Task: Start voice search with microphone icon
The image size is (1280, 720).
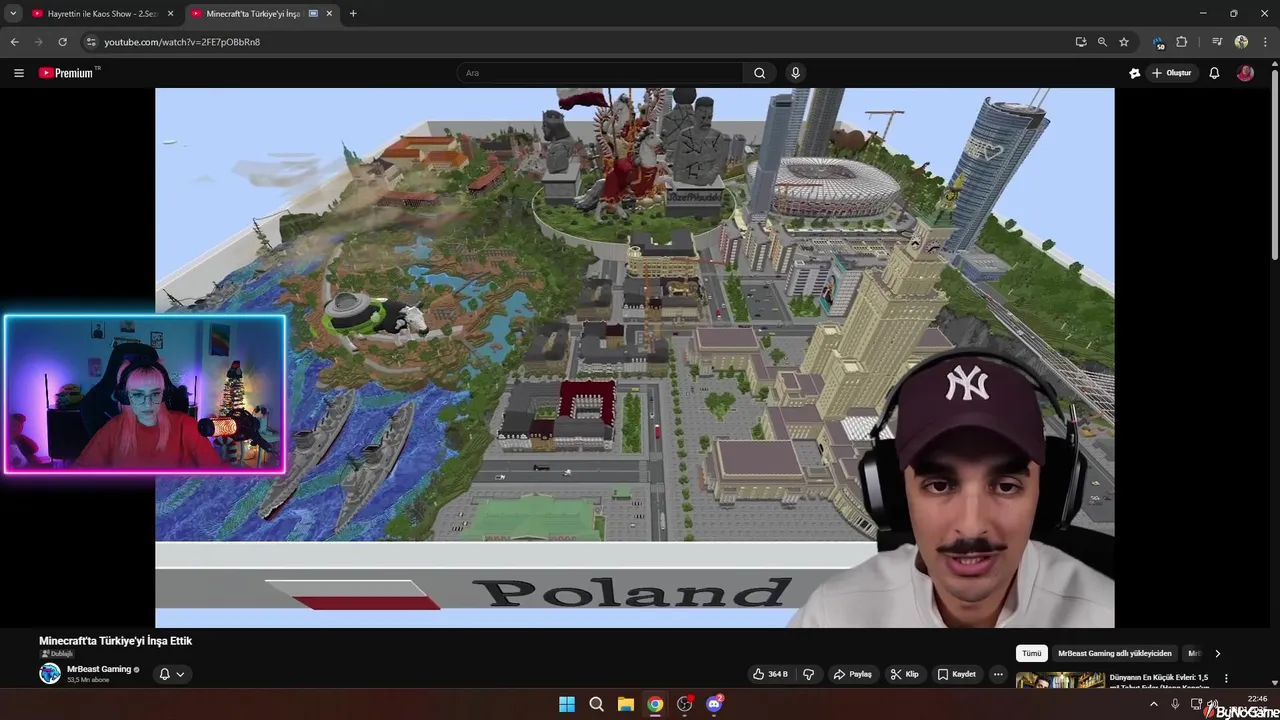Action: point(795,73)
